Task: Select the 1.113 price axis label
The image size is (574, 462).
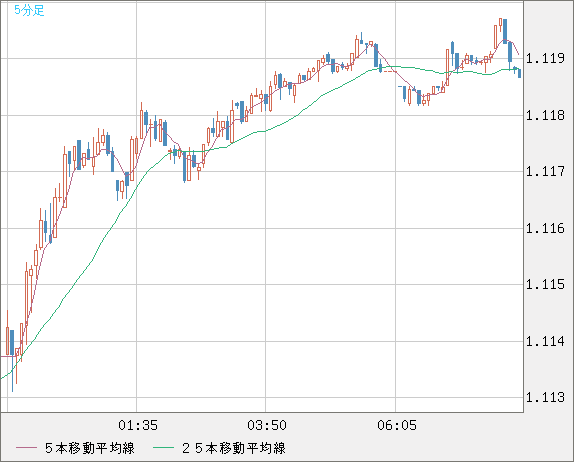Action: (545, 397)
